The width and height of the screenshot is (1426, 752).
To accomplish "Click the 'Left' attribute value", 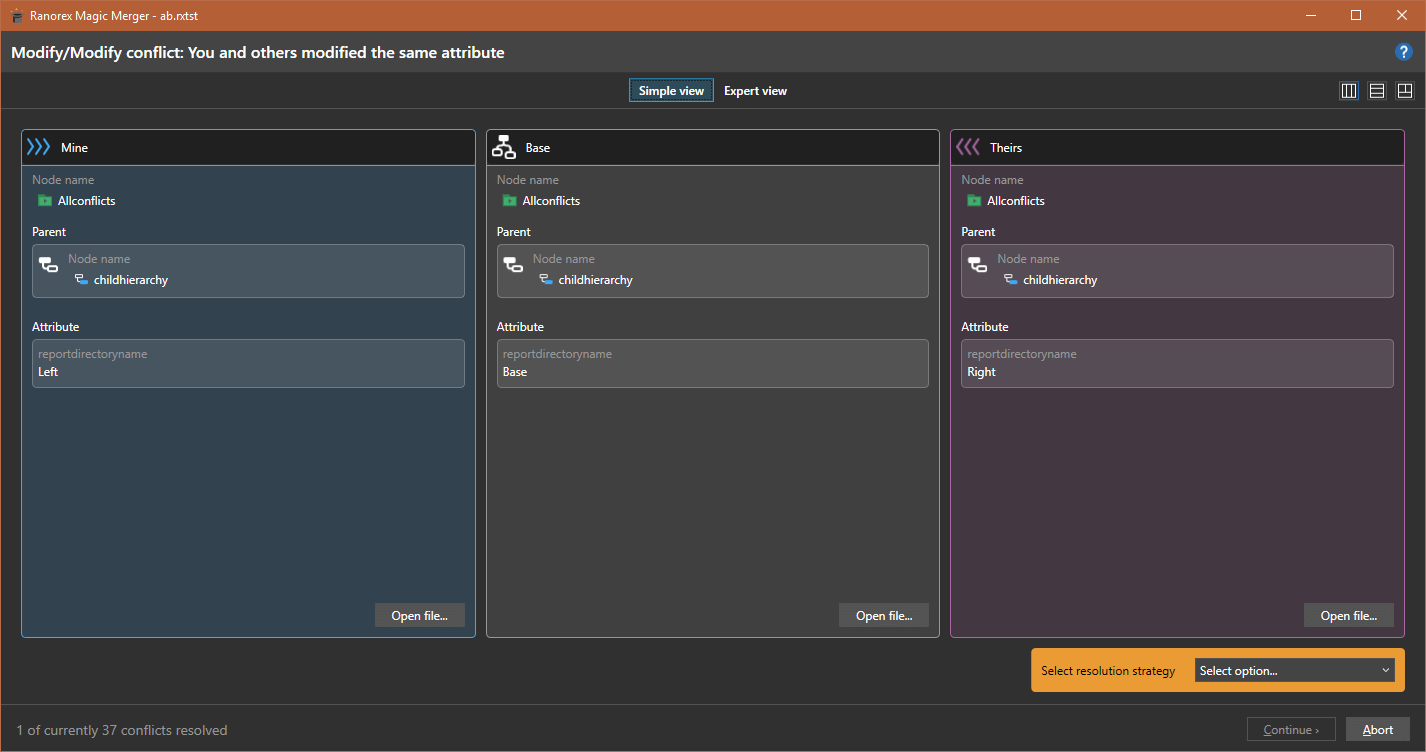I will pyautogui.click(x=48, y=372).
